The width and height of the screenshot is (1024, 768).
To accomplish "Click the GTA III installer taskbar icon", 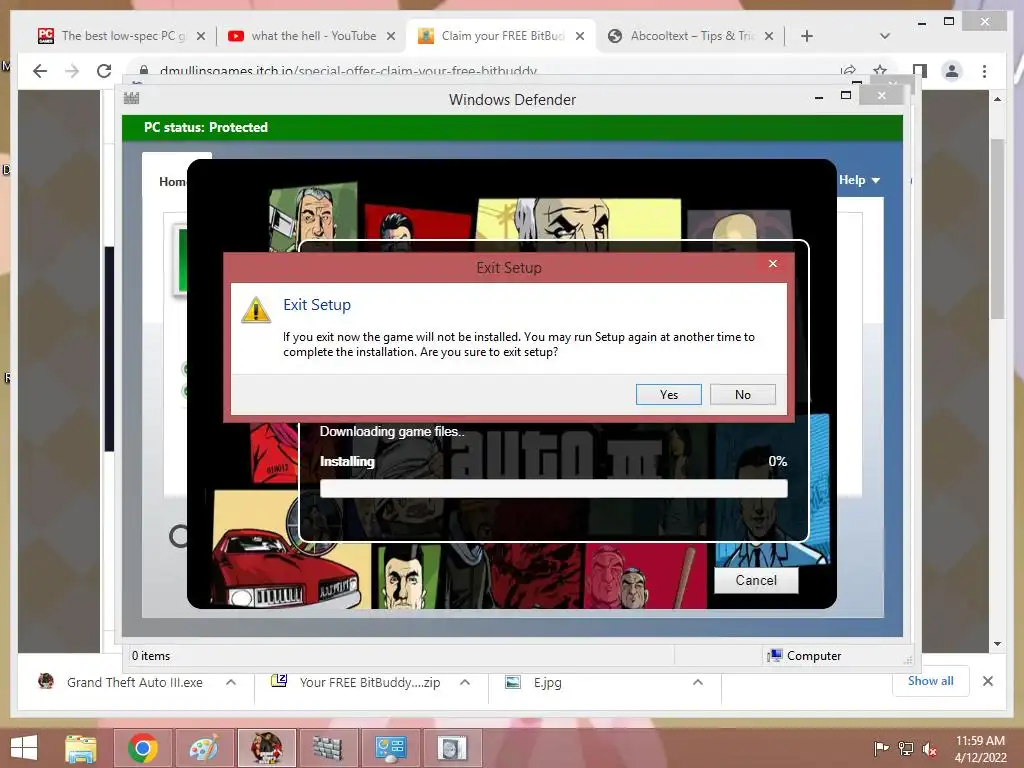I will (266, 748).
